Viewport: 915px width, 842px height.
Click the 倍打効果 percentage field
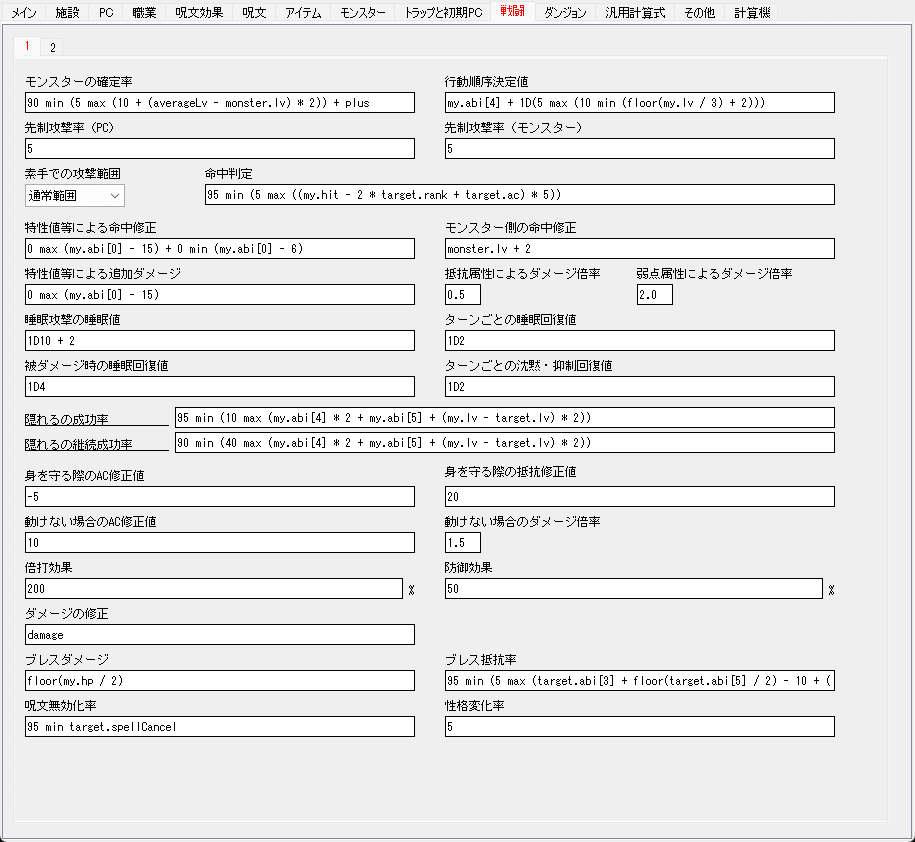214,589
